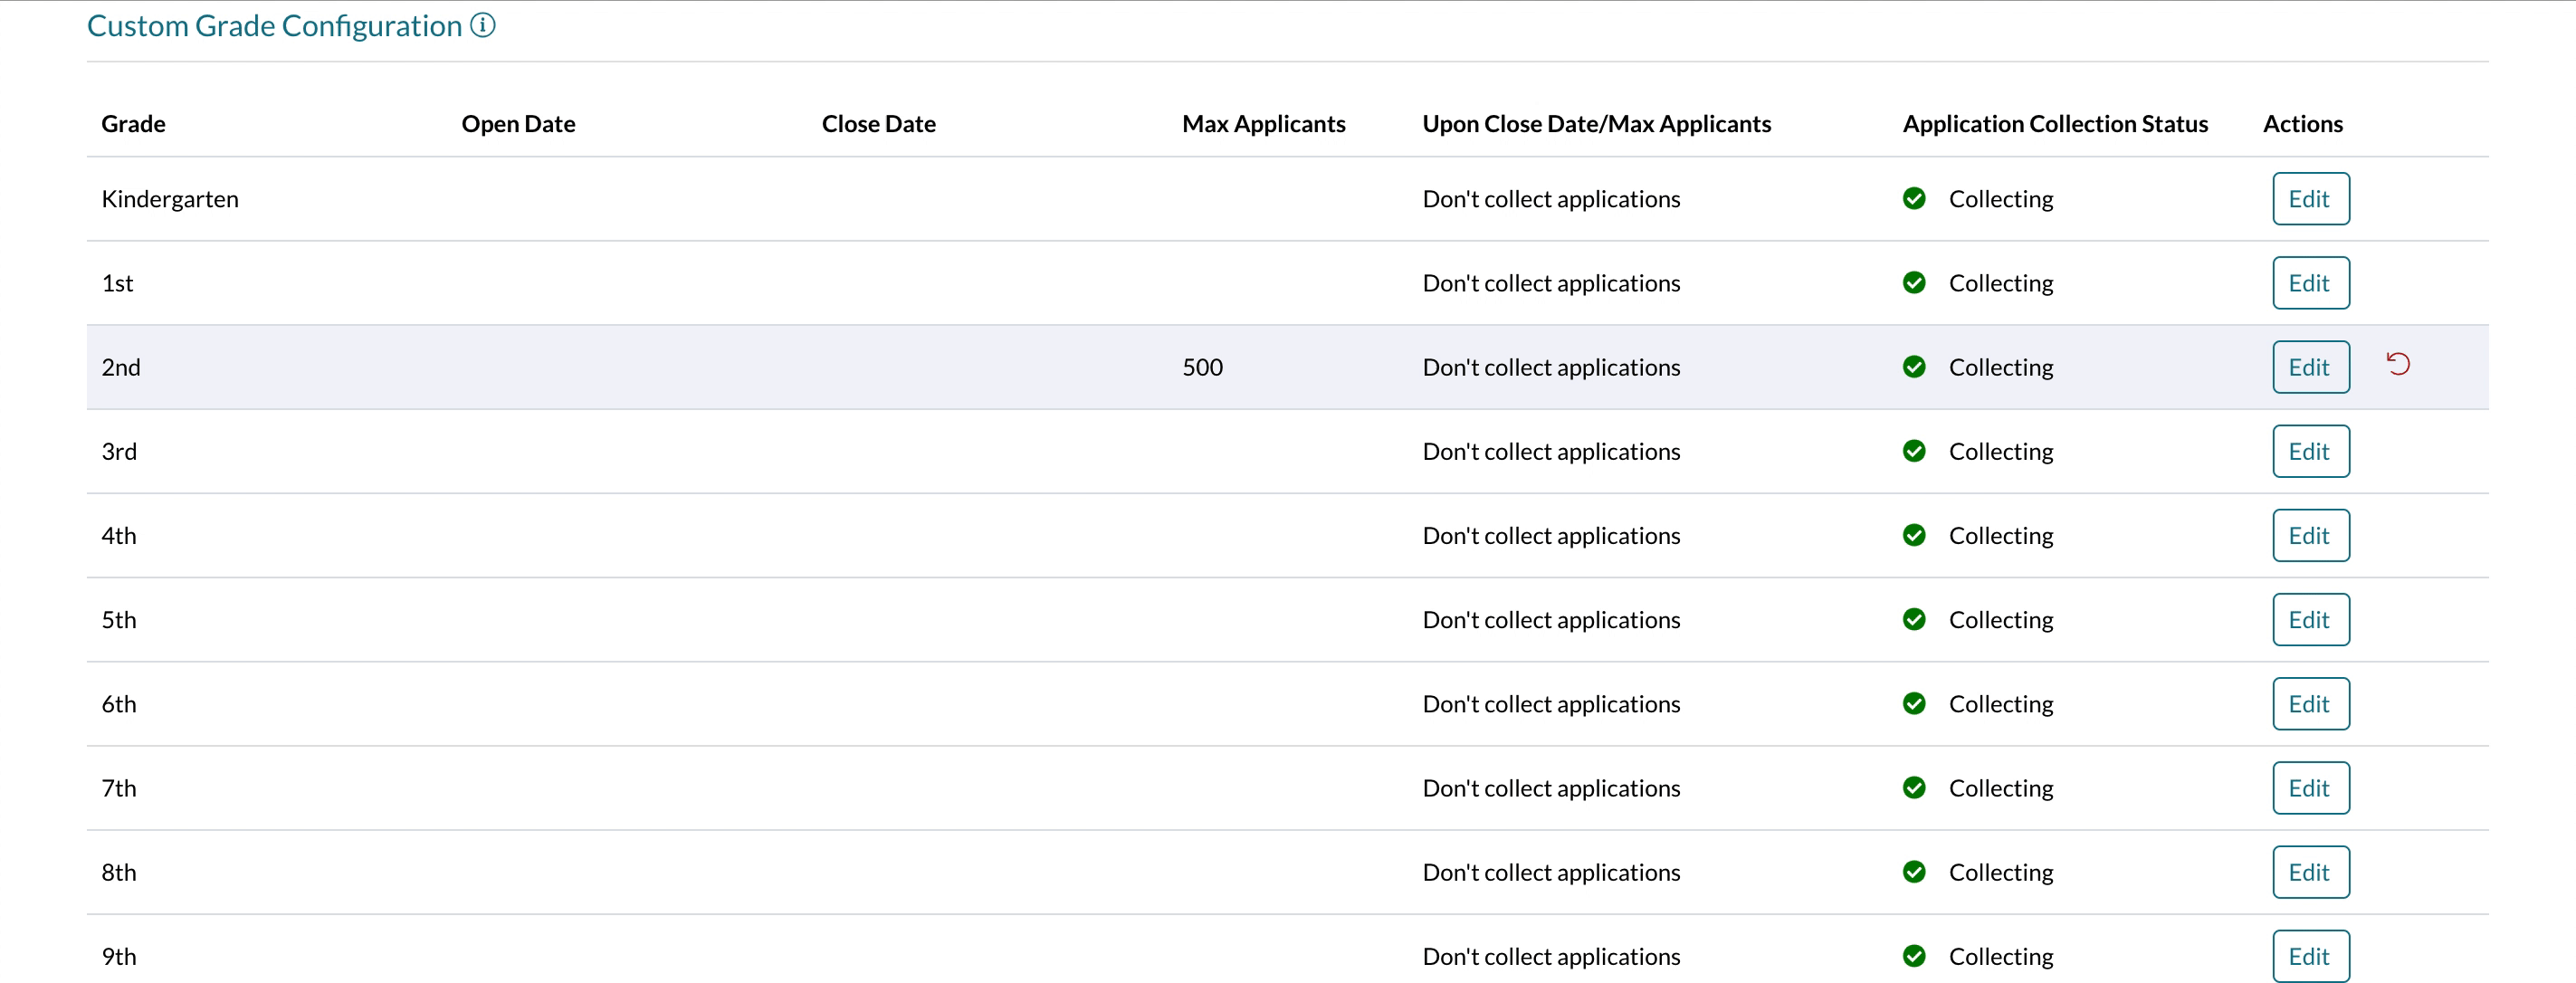The height and width of the screenshot is (983, 2576).
Task: Click green check icon in 5th grade row
Action: coord(1914,619)
